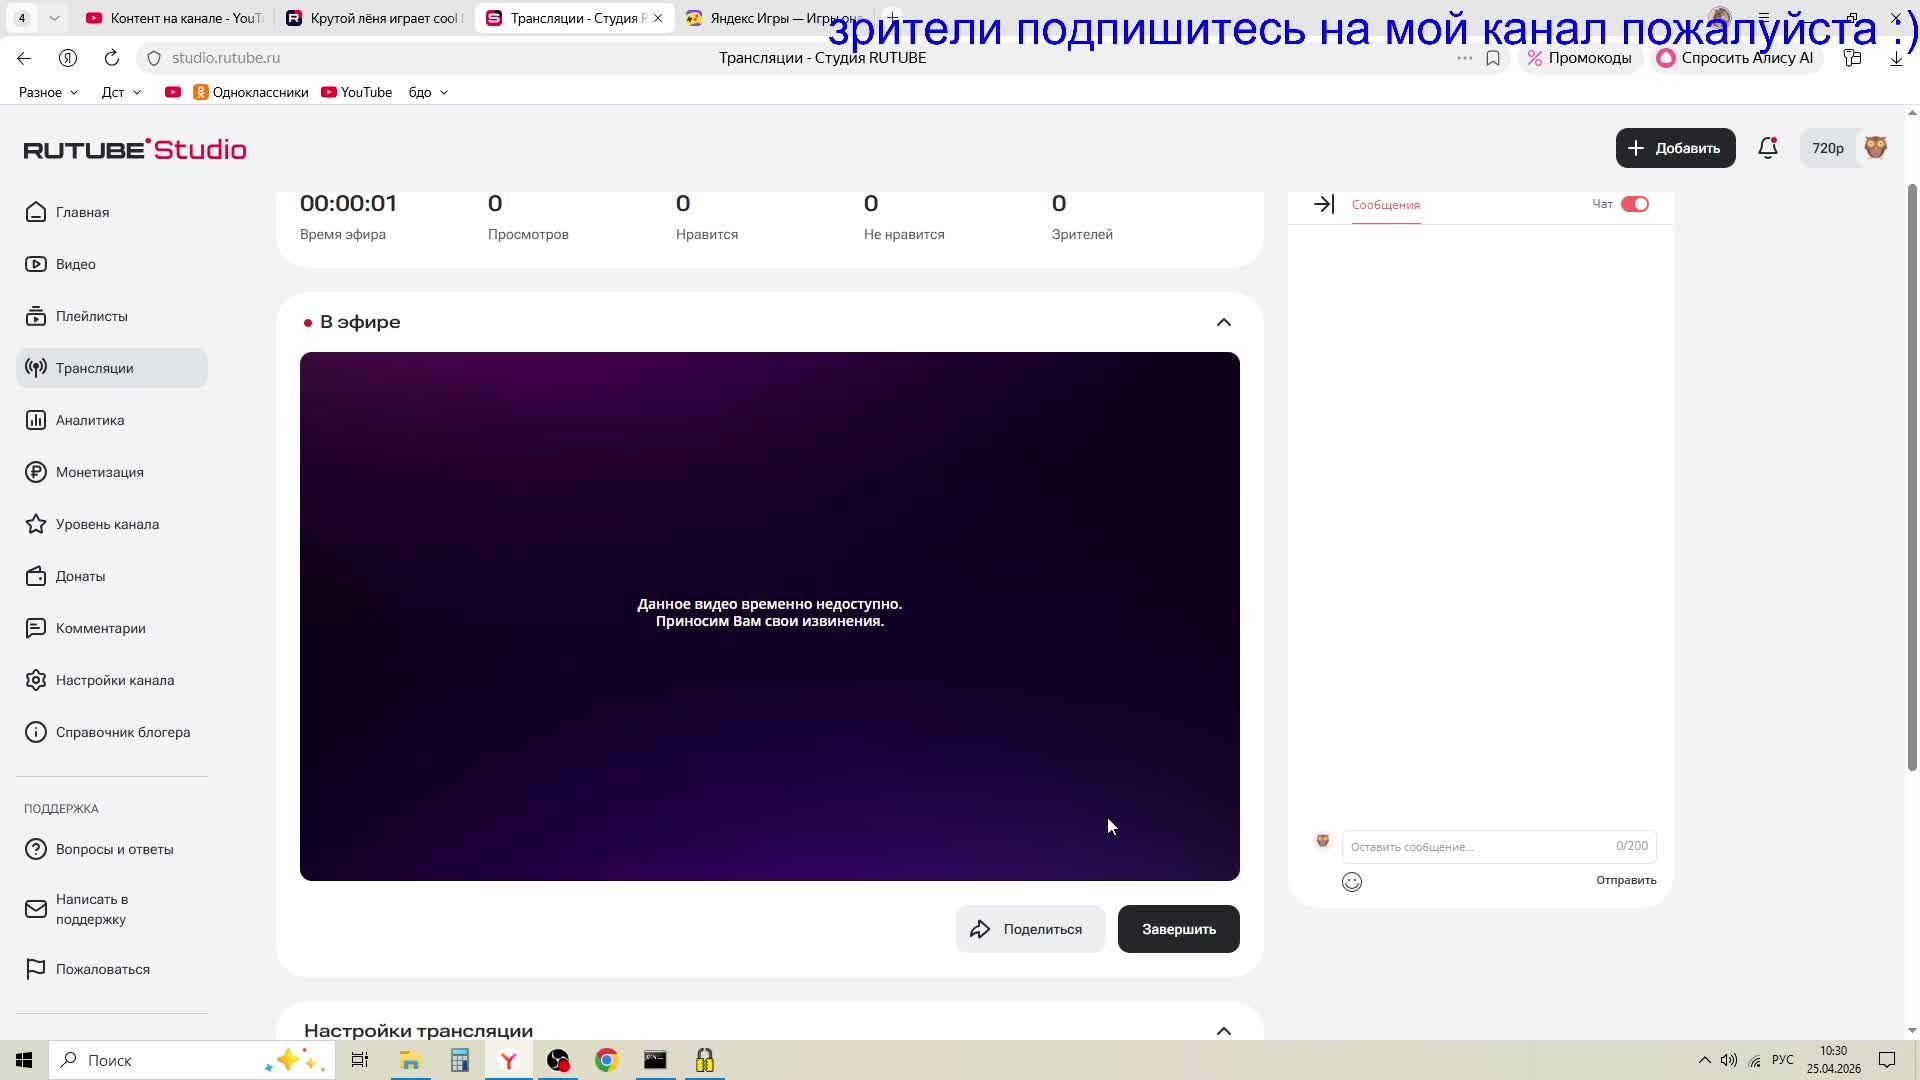
Task: Click the Спросить Алису AI icon
Action: pyautogui.click(x=1666, y=58)
